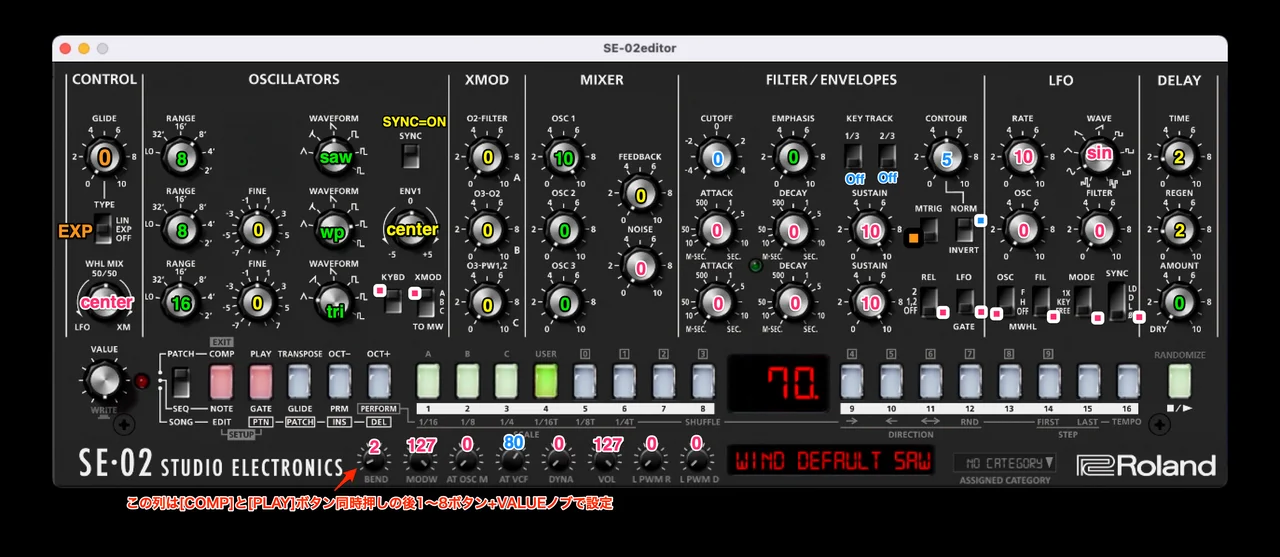
Task: Click the bottom WAVEFORM knob showing tri
Action: tap(333, 303)
